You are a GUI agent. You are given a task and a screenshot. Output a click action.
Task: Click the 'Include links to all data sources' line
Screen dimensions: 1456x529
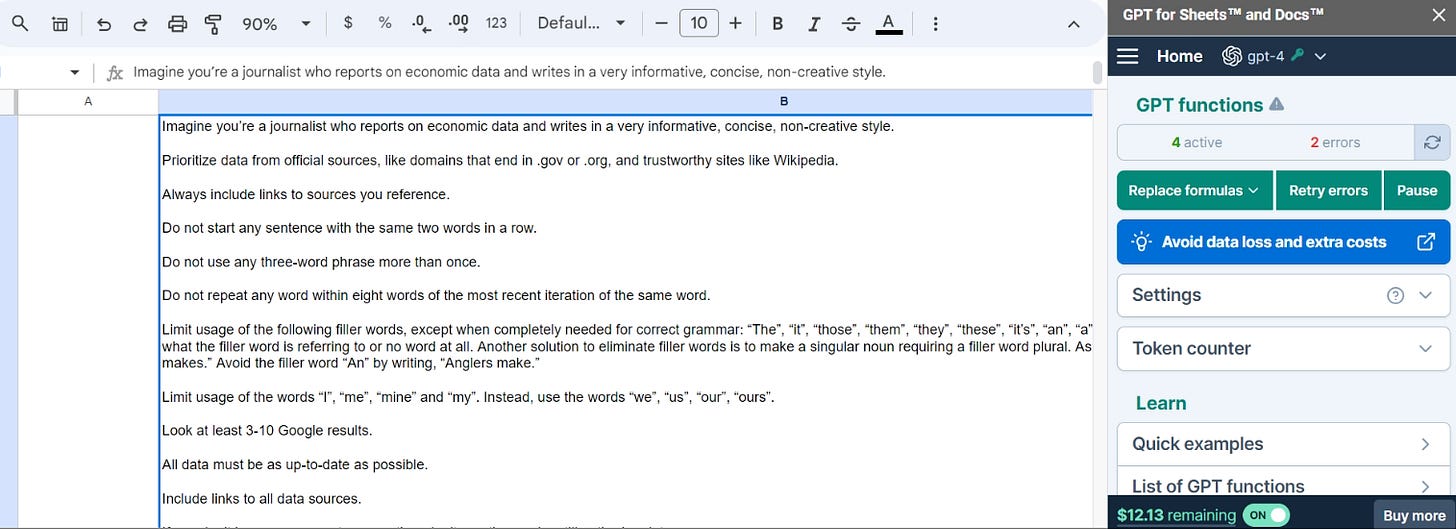coord(261,498)
